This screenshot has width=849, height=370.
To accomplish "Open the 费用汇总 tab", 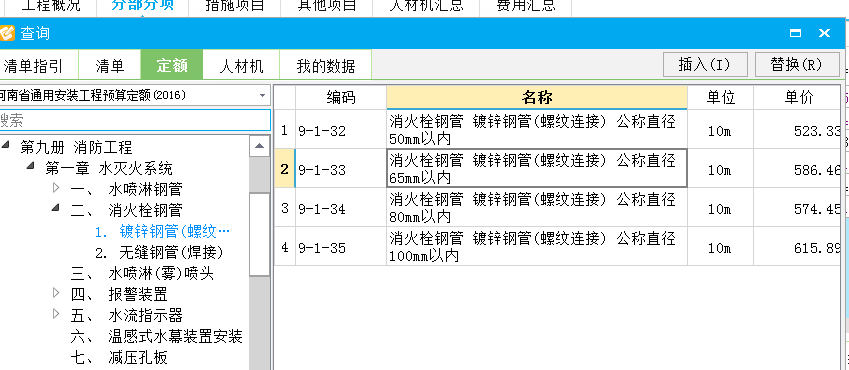I will click(526, 6).
